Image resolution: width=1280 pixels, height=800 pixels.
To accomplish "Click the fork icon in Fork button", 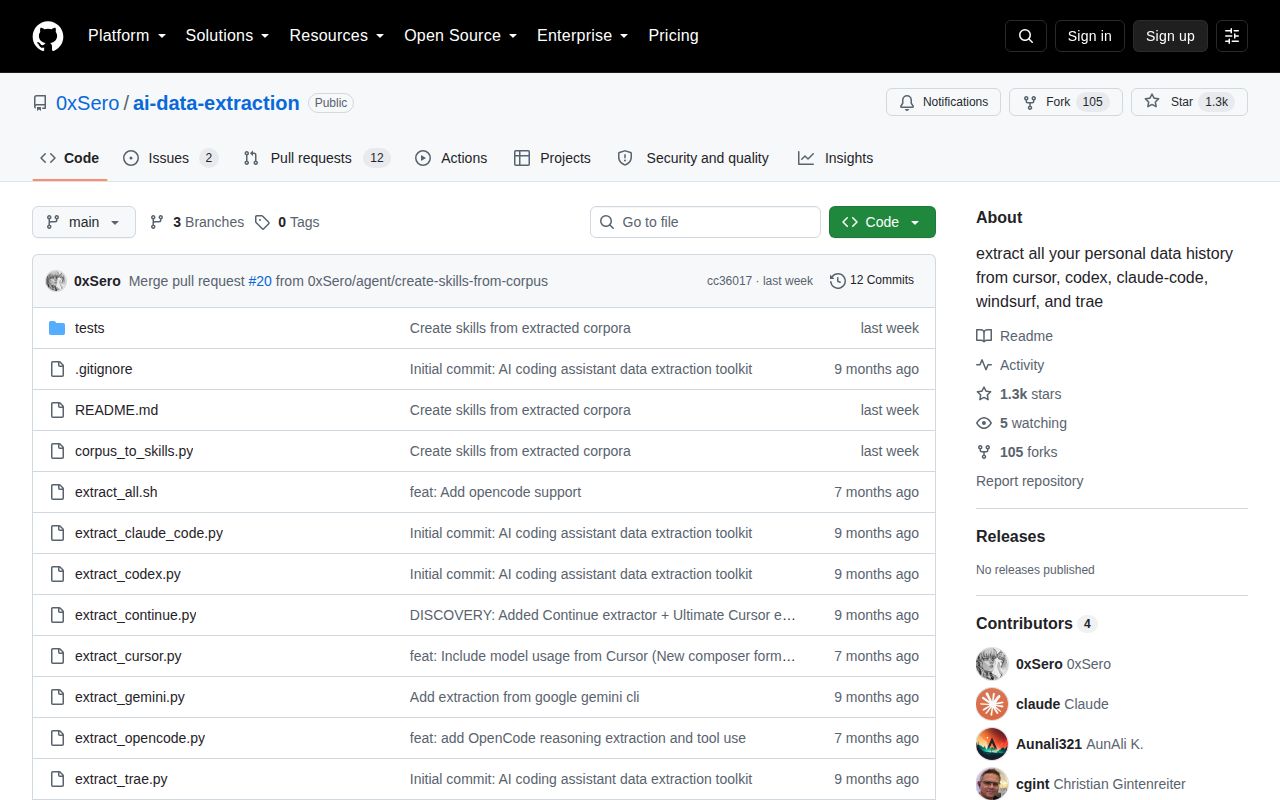I will tap(1030, 102).
